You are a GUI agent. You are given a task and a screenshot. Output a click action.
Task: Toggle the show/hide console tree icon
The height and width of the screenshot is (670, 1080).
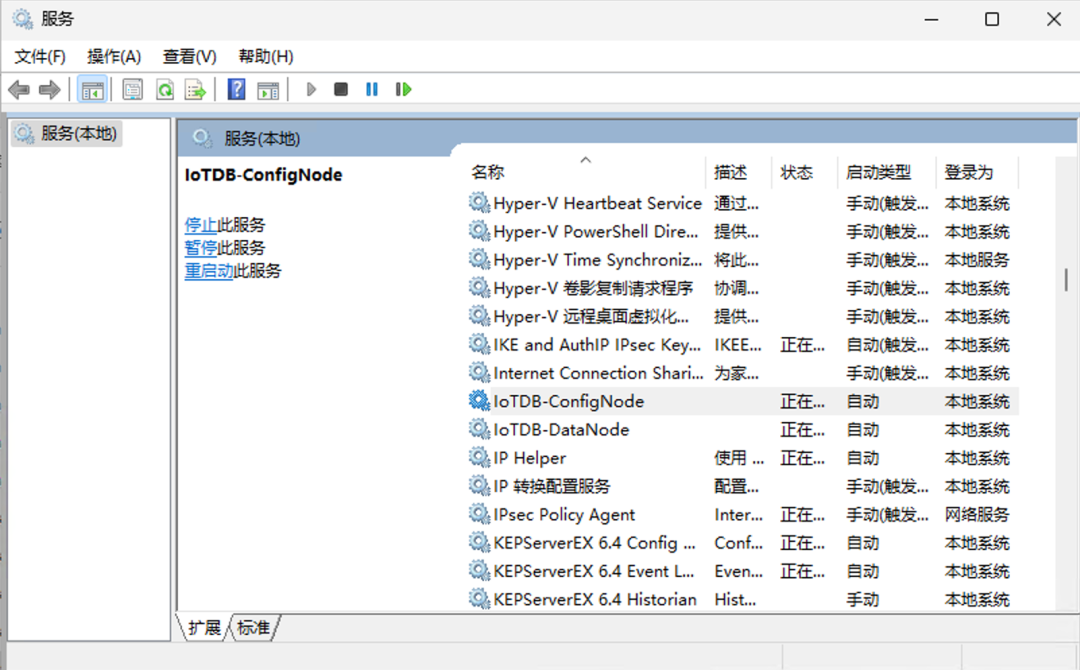tap(92, 90)
